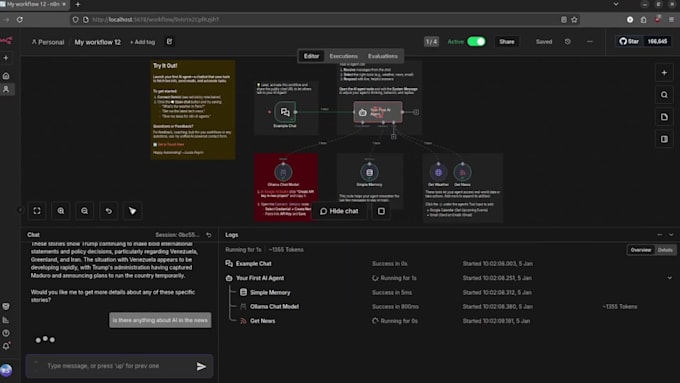Click the n8n logo in the sidebar
This screenshot has height=383, width=680.
(x=6, y=40)
